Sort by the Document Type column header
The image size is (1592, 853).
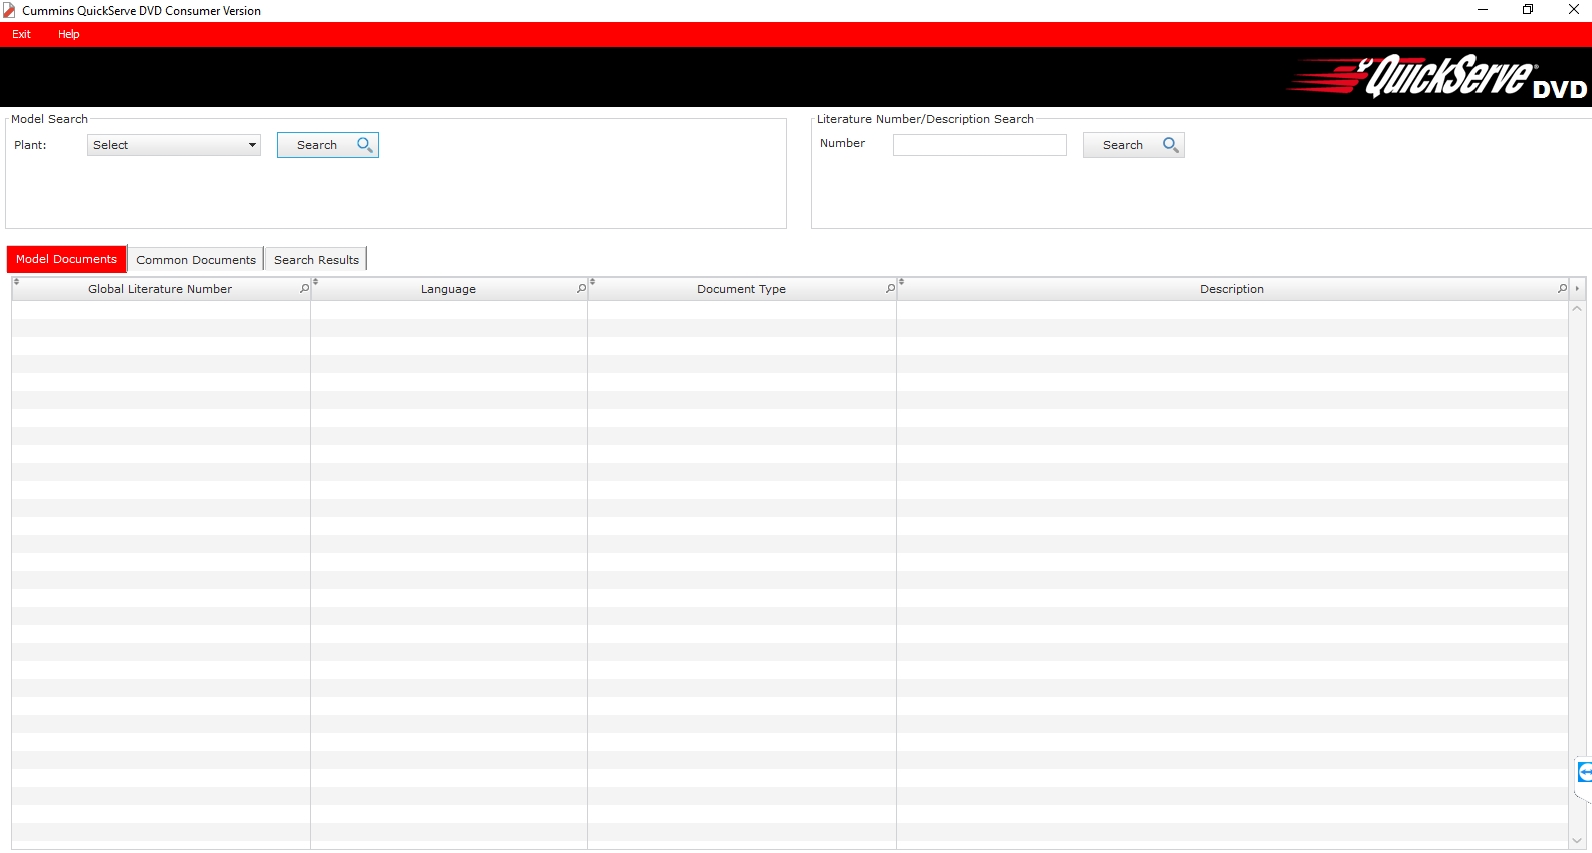(741, 289)
